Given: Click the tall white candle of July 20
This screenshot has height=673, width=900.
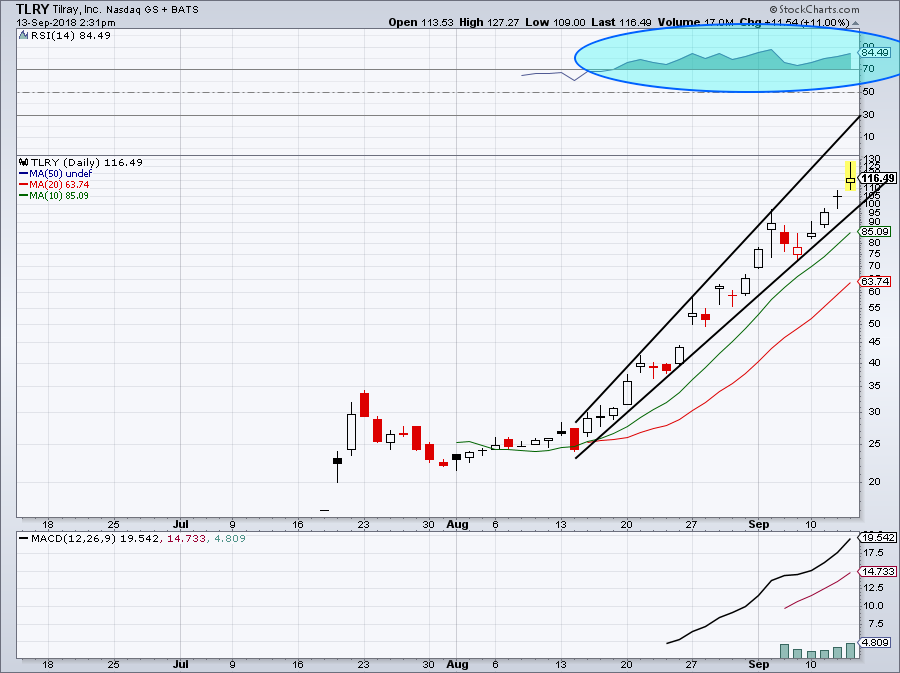Looking at the screenshot, I should (351, 431).
